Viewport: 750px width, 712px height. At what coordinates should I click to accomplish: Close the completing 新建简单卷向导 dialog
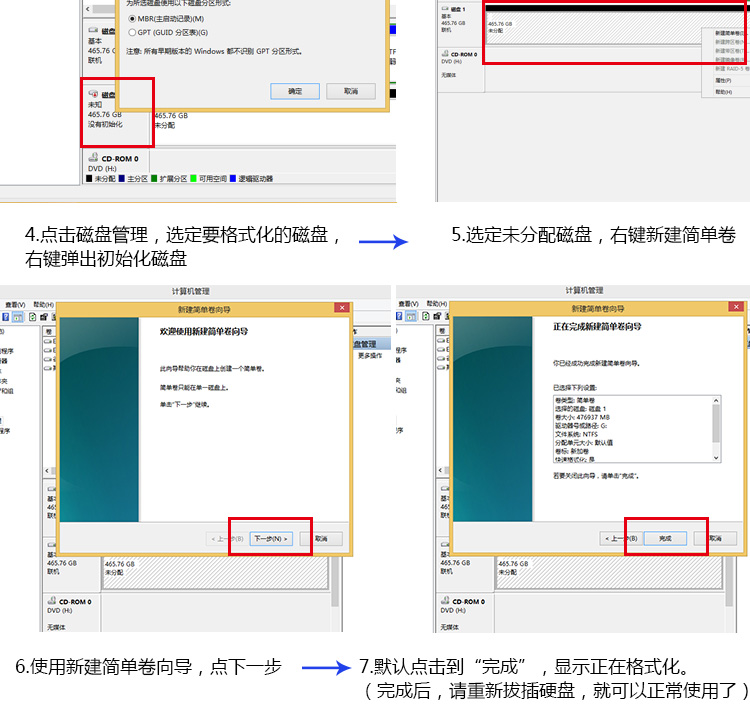[736, 307]
